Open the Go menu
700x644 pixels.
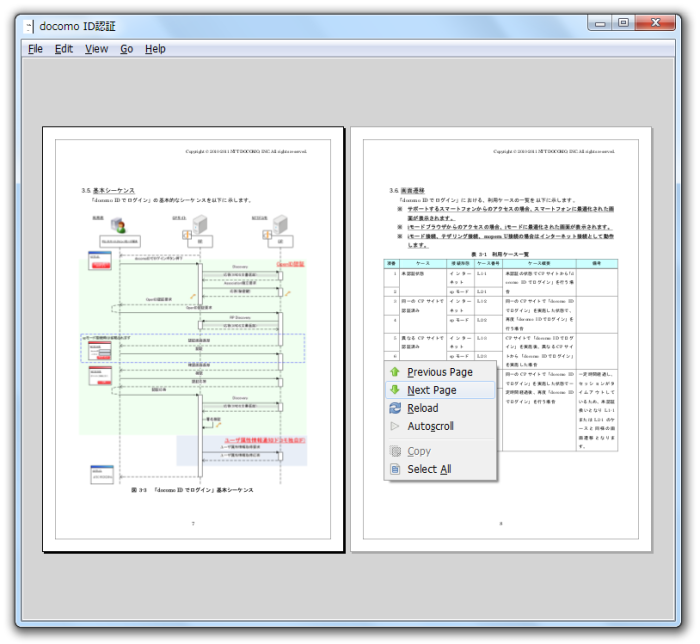(x=126, y=49)
